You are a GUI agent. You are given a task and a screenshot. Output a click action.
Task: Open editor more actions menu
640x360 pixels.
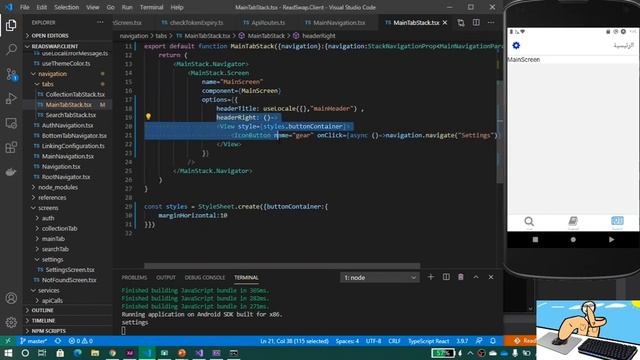click(x=491, y=23)
